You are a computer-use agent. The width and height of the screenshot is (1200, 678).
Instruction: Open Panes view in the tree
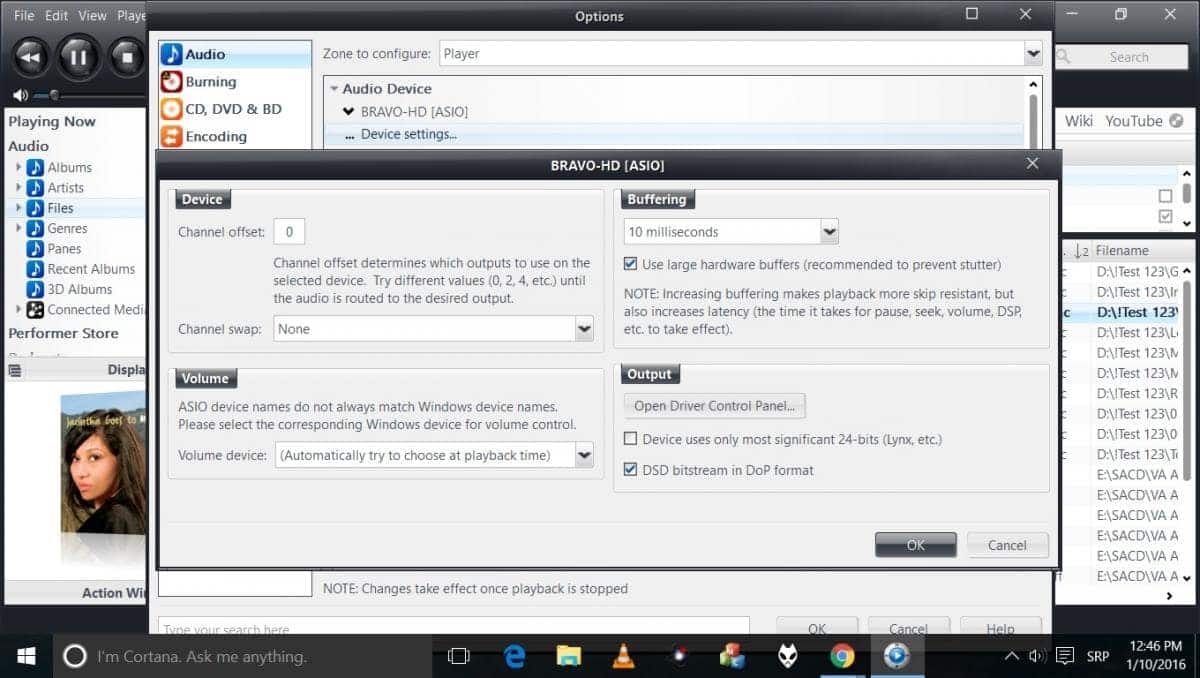64,249
